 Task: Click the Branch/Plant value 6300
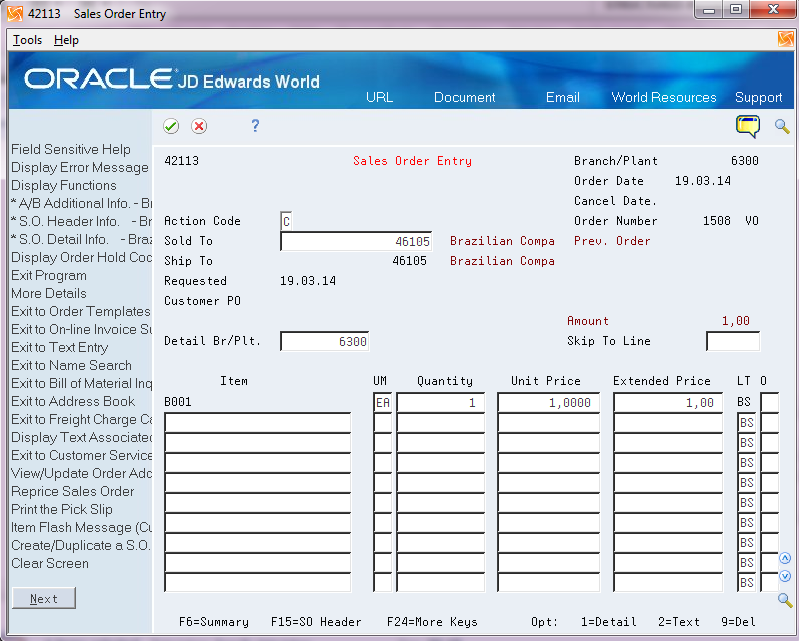pos(744,161)
